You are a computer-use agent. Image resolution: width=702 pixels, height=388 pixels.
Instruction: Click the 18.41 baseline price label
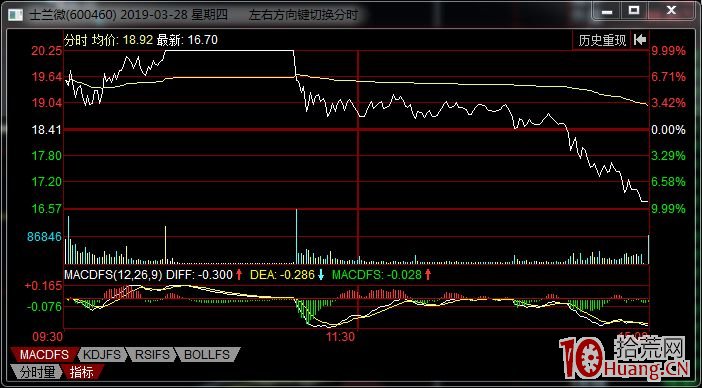point(46,130)
